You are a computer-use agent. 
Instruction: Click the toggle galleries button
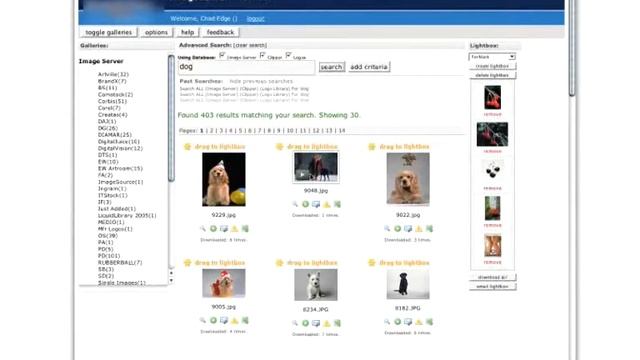(108, 32)
